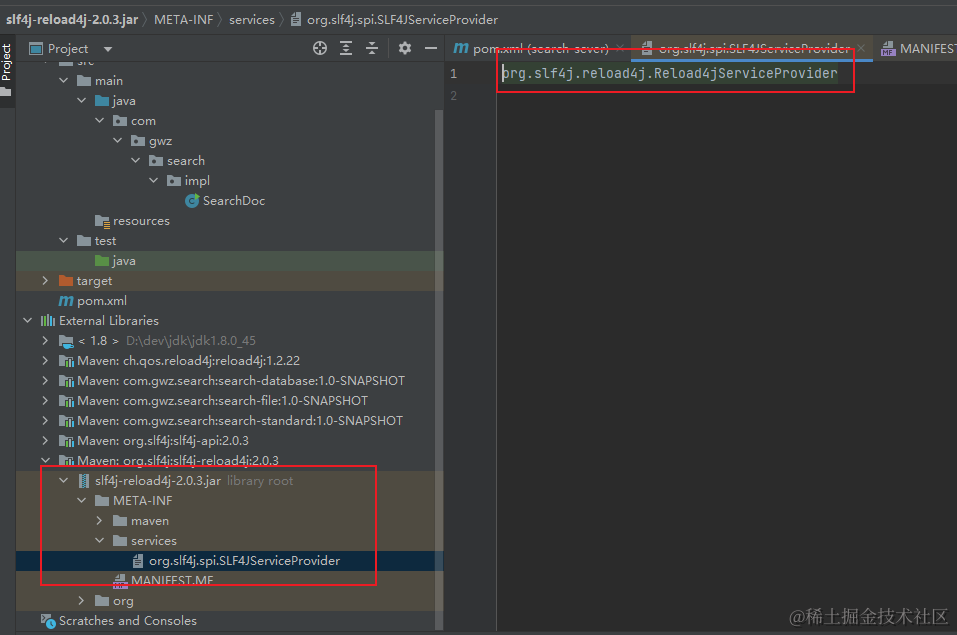Collapse the gwz package chevron
The width and height of the screenshot is (957, 635).
pos(117,140)
